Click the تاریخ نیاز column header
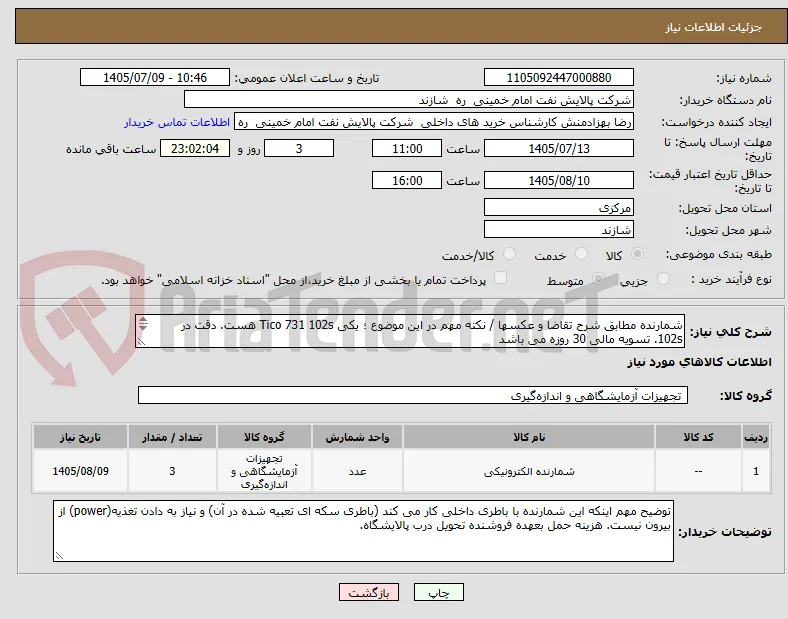Screen dimensions: 788x619 pyautogui.click(x=80, y=437)
